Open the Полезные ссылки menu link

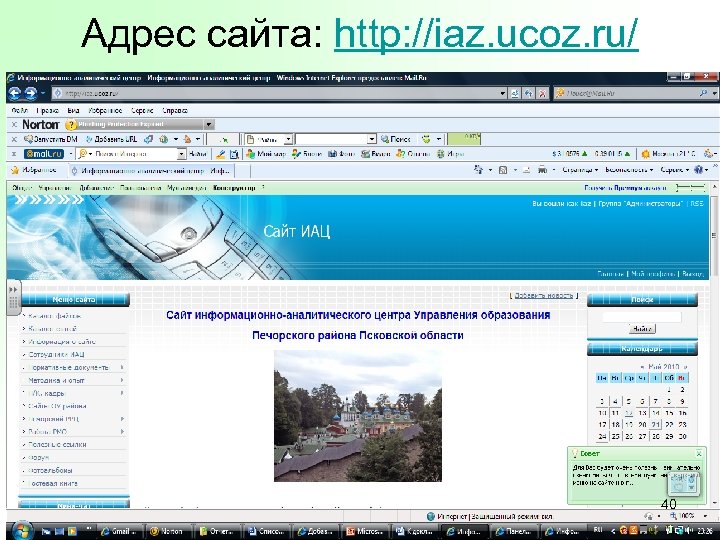click(57, 444)
